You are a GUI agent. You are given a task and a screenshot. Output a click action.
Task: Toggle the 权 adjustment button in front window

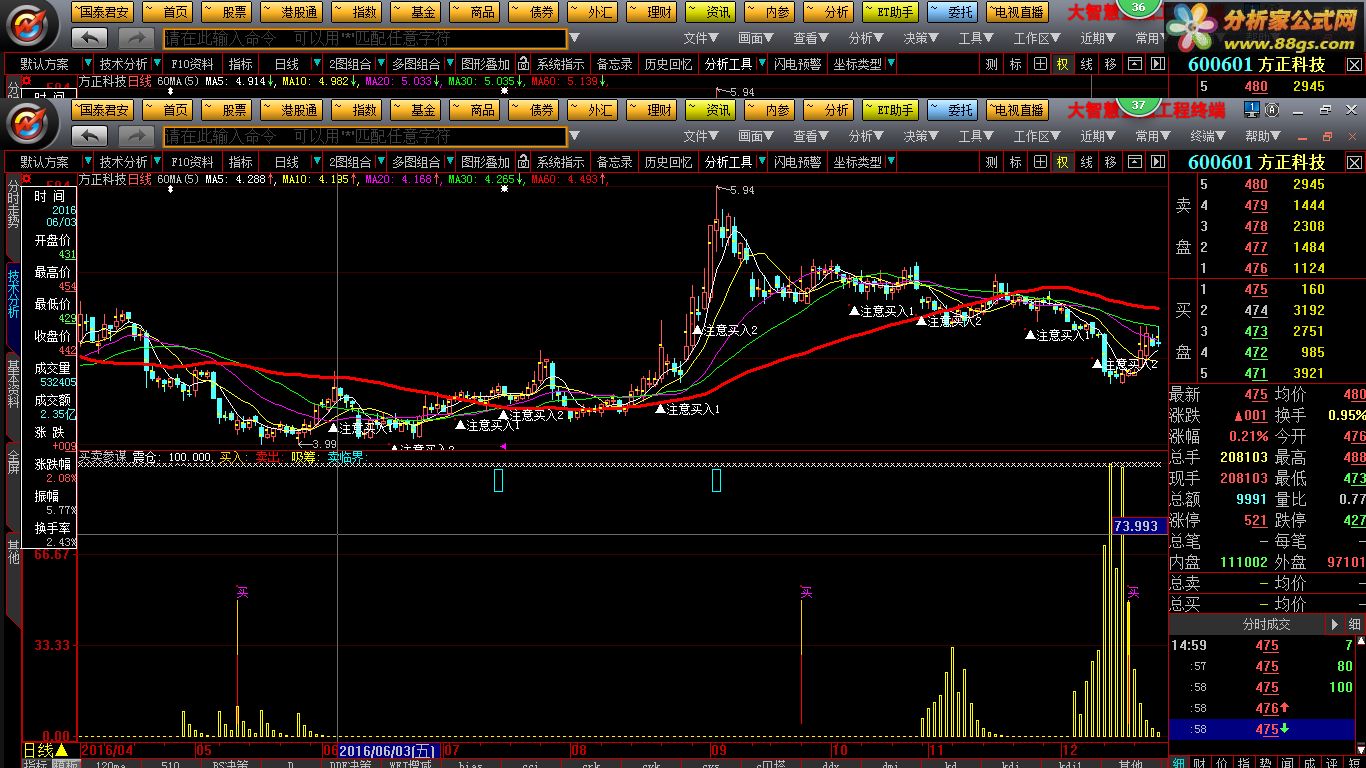pyautogui.click(x=1062, y=161)
